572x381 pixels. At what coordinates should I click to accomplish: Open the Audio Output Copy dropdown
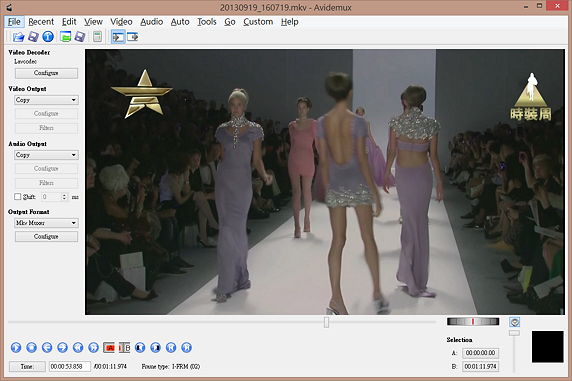click(46, 155)
